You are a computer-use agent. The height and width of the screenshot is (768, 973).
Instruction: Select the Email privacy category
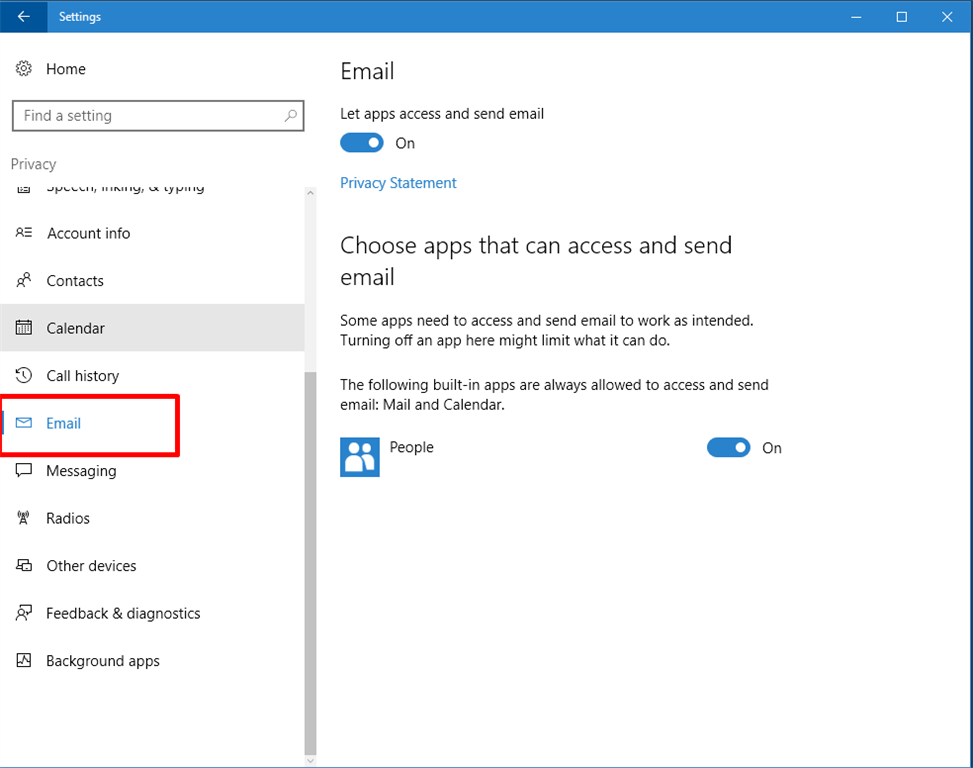point(63,423)
